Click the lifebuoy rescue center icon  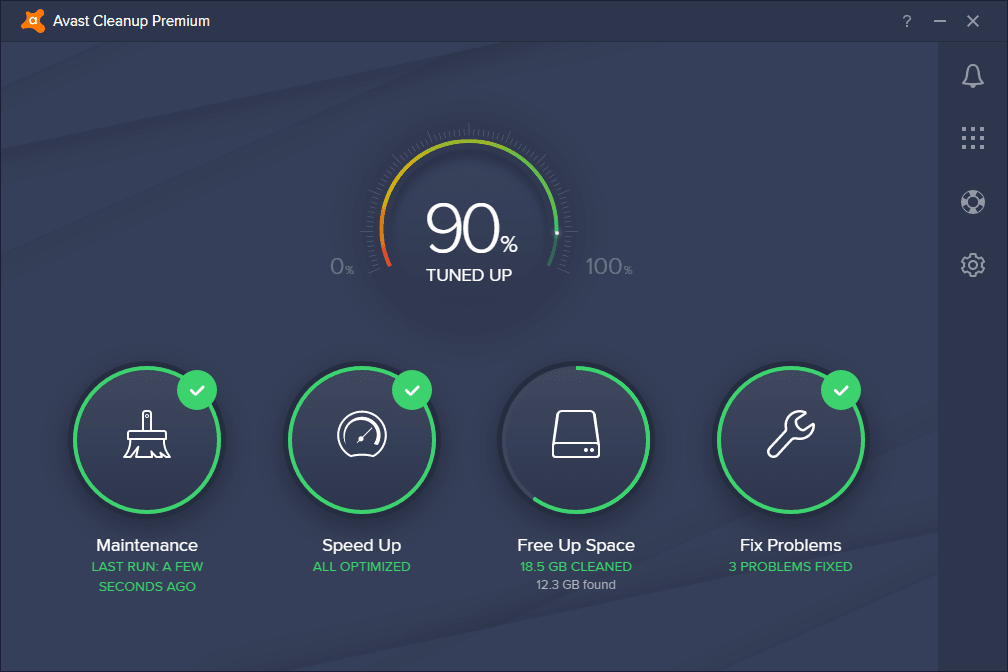[972, 201]
